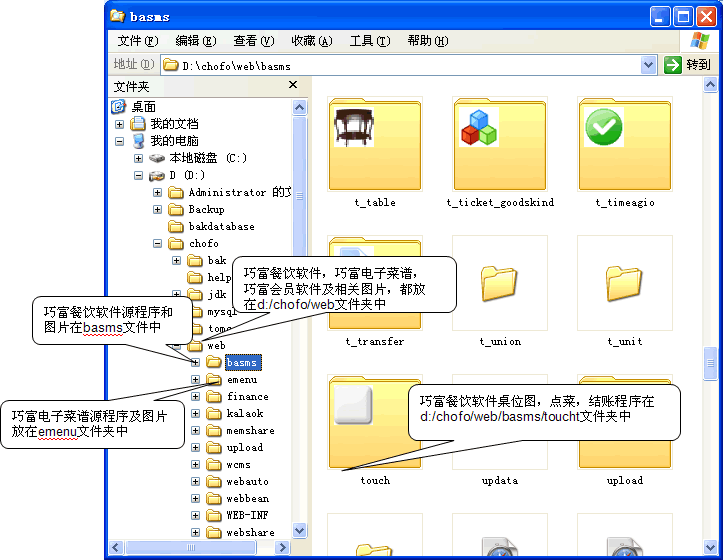Click the desktop icon in tree
Screen dimensions: 723x560
[119, 106]
